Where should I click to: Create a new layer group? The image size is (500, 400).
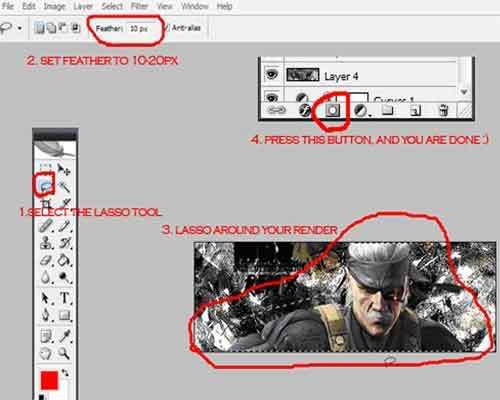pos(387,110)
